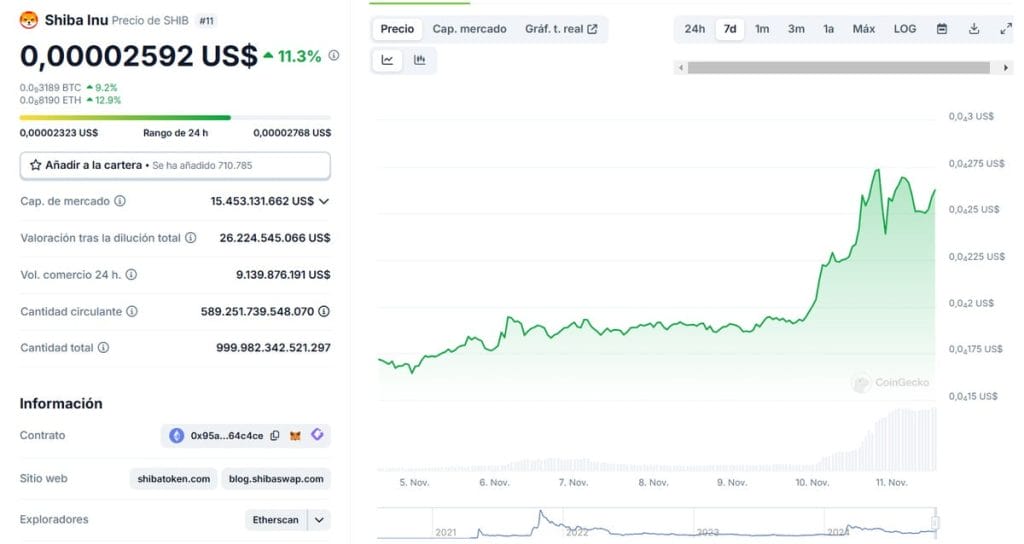Click the ETH price line 0.0₈8190 ETH
Viewport: 1024px width, 544px height.
pos(50,101)
